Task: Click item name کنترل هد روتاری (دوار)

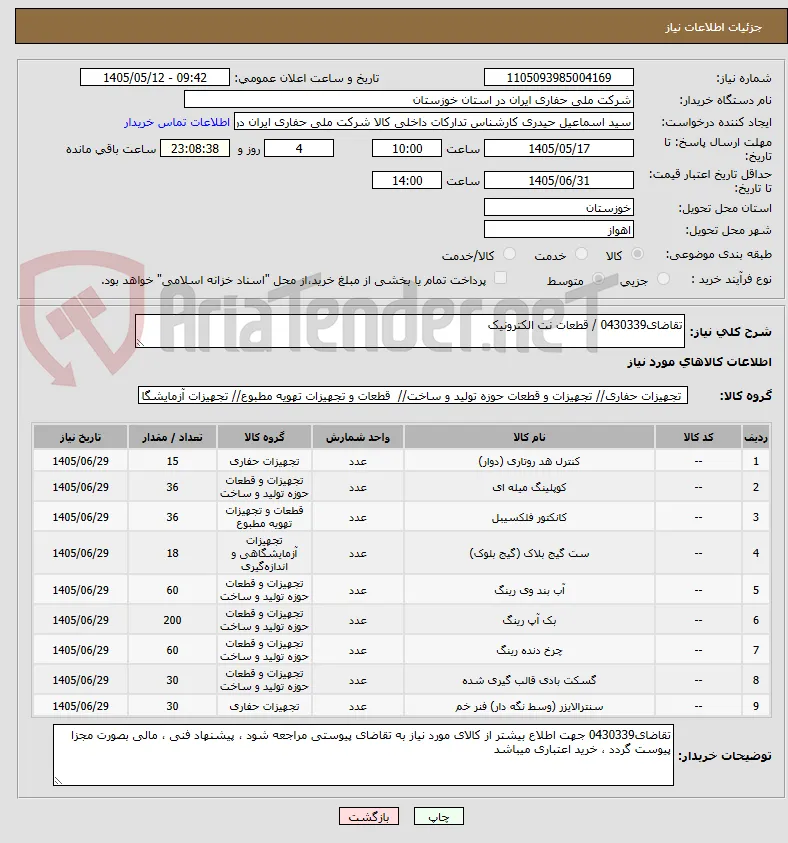Action: tap(529, 461)
